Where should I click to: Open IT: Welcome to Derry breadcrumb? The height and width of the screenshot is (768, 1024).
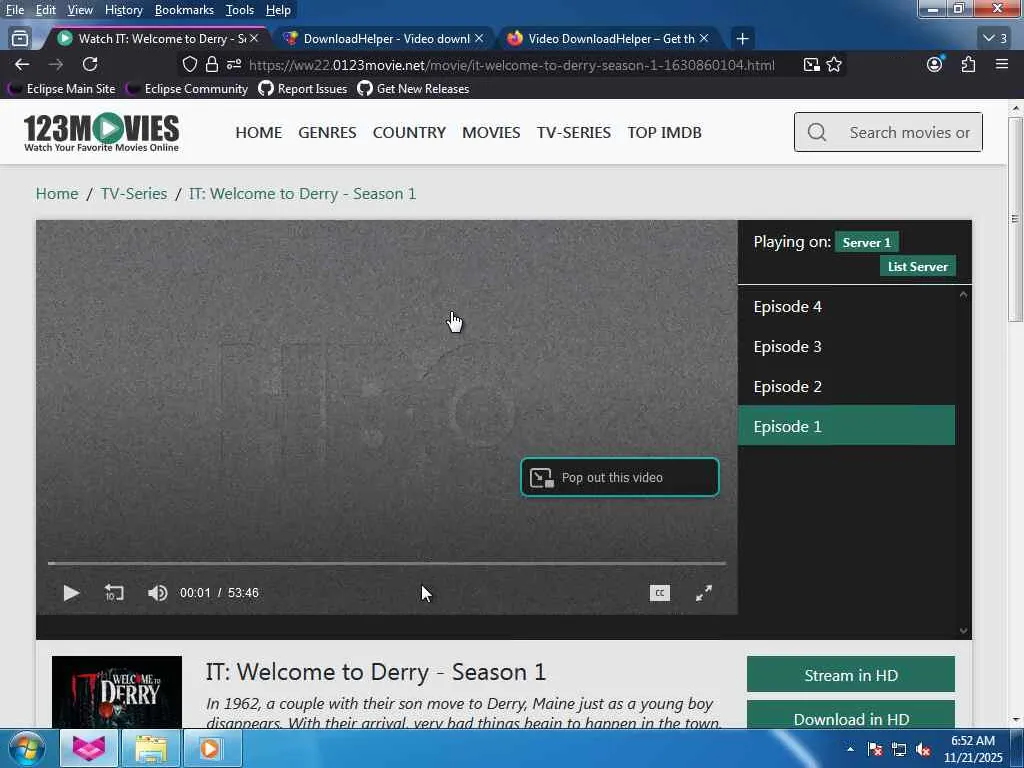click(302, 193)
